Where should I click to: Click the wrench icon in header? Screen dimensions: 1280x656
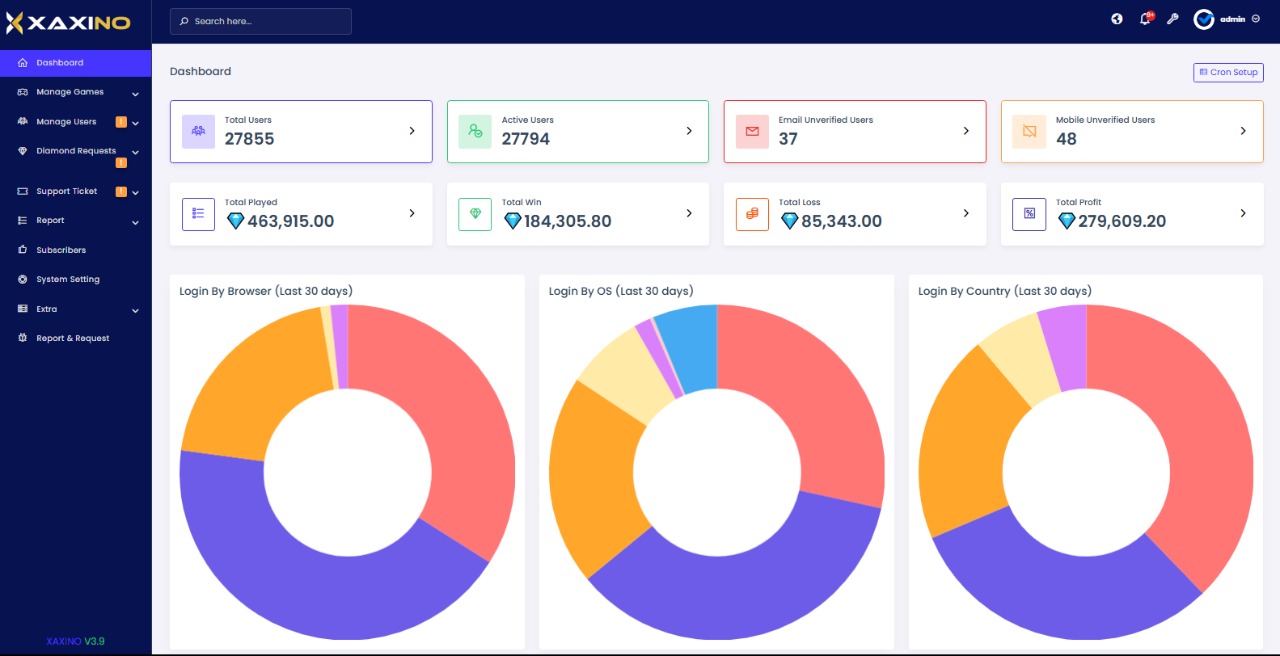(x=1173, y=19)
